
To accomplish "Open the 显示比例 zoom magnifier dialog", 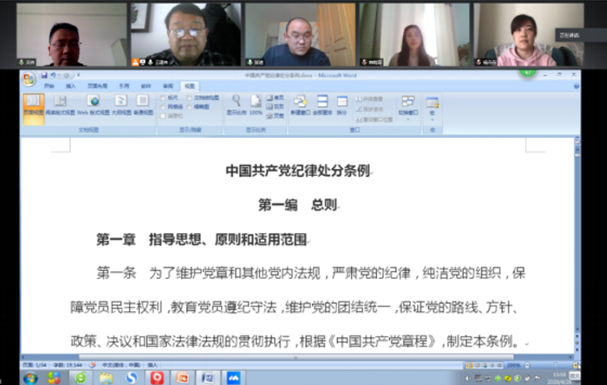I will coord(236,105).
